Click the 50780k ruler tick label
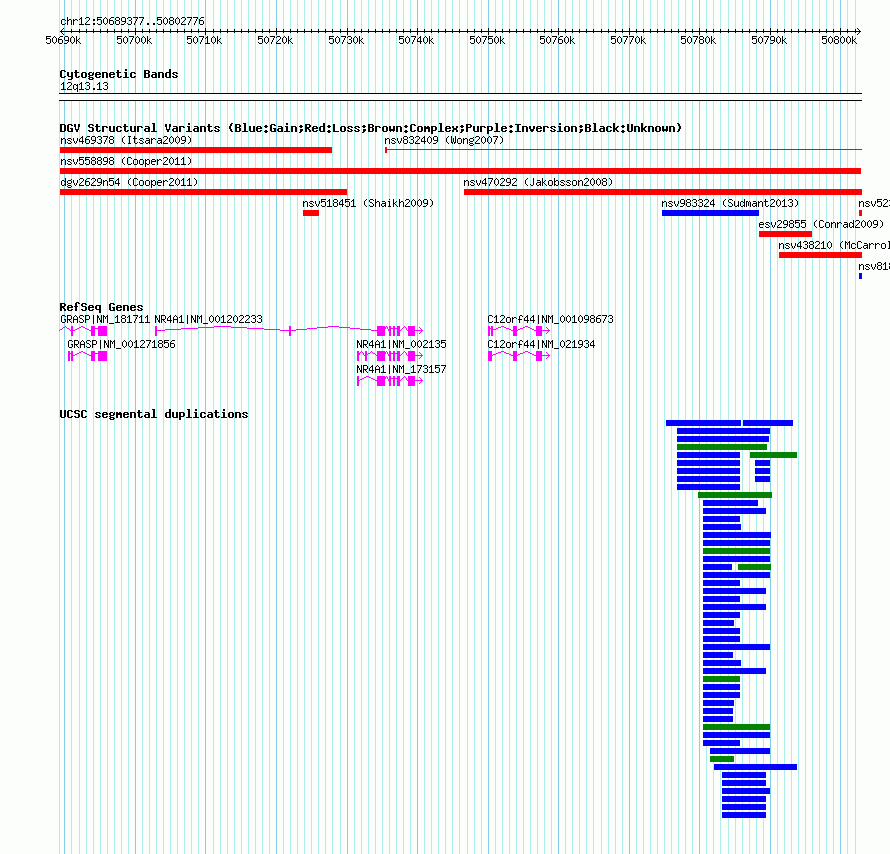The image size is (890, 854). 698,40
